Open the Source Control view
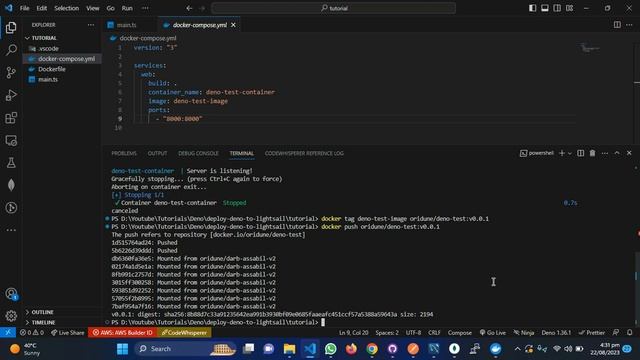 point(11,73)
